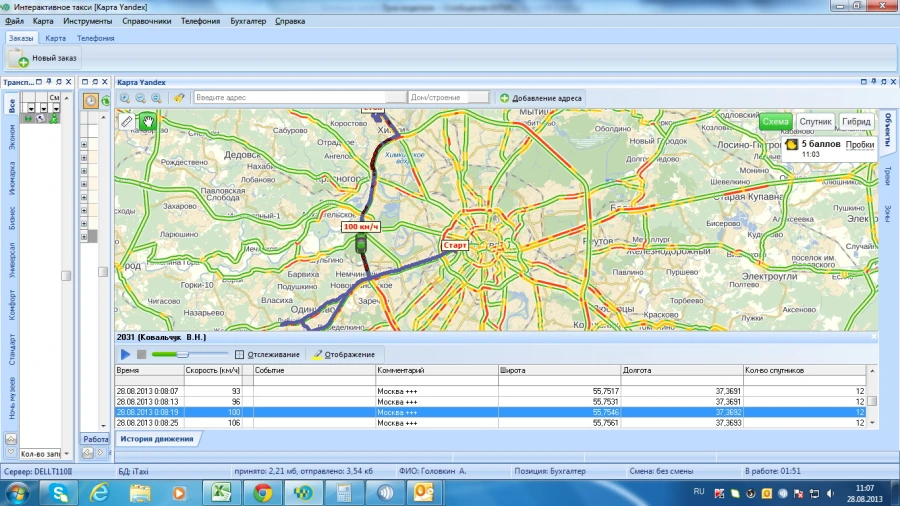Image resolution: width=900 pixels, height=506 pixels.
Task: Open Excel from the taskbar
Action: 221,492
